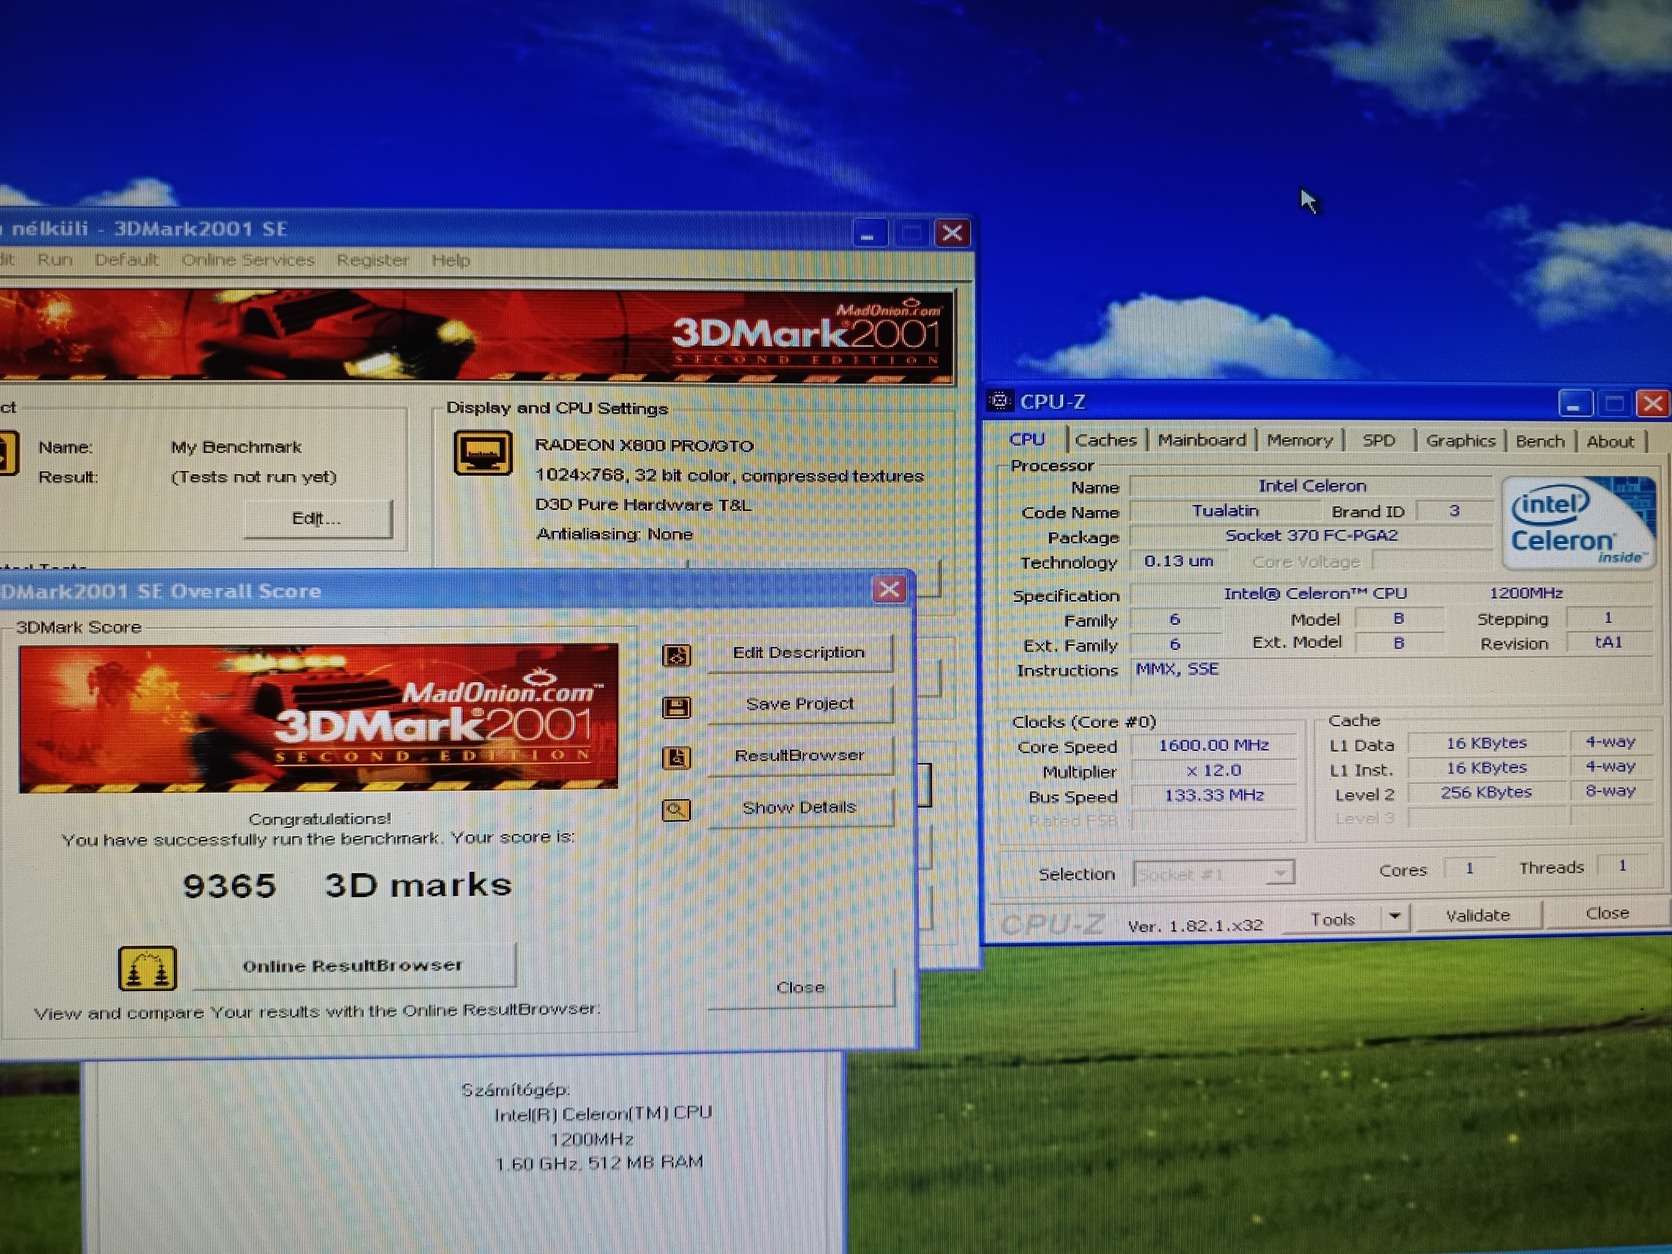The height and width of the screenshot is (1254, 1672).
Task: Select the SPD tab
Action: [1378, 440]
